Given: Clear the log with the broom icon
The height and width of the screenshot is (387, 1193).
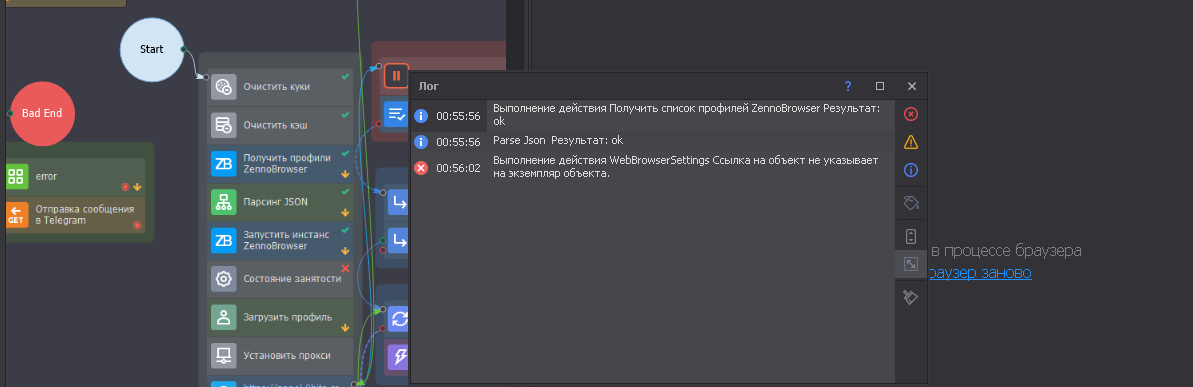Looking at the screenshot, I should coord(911,297).
